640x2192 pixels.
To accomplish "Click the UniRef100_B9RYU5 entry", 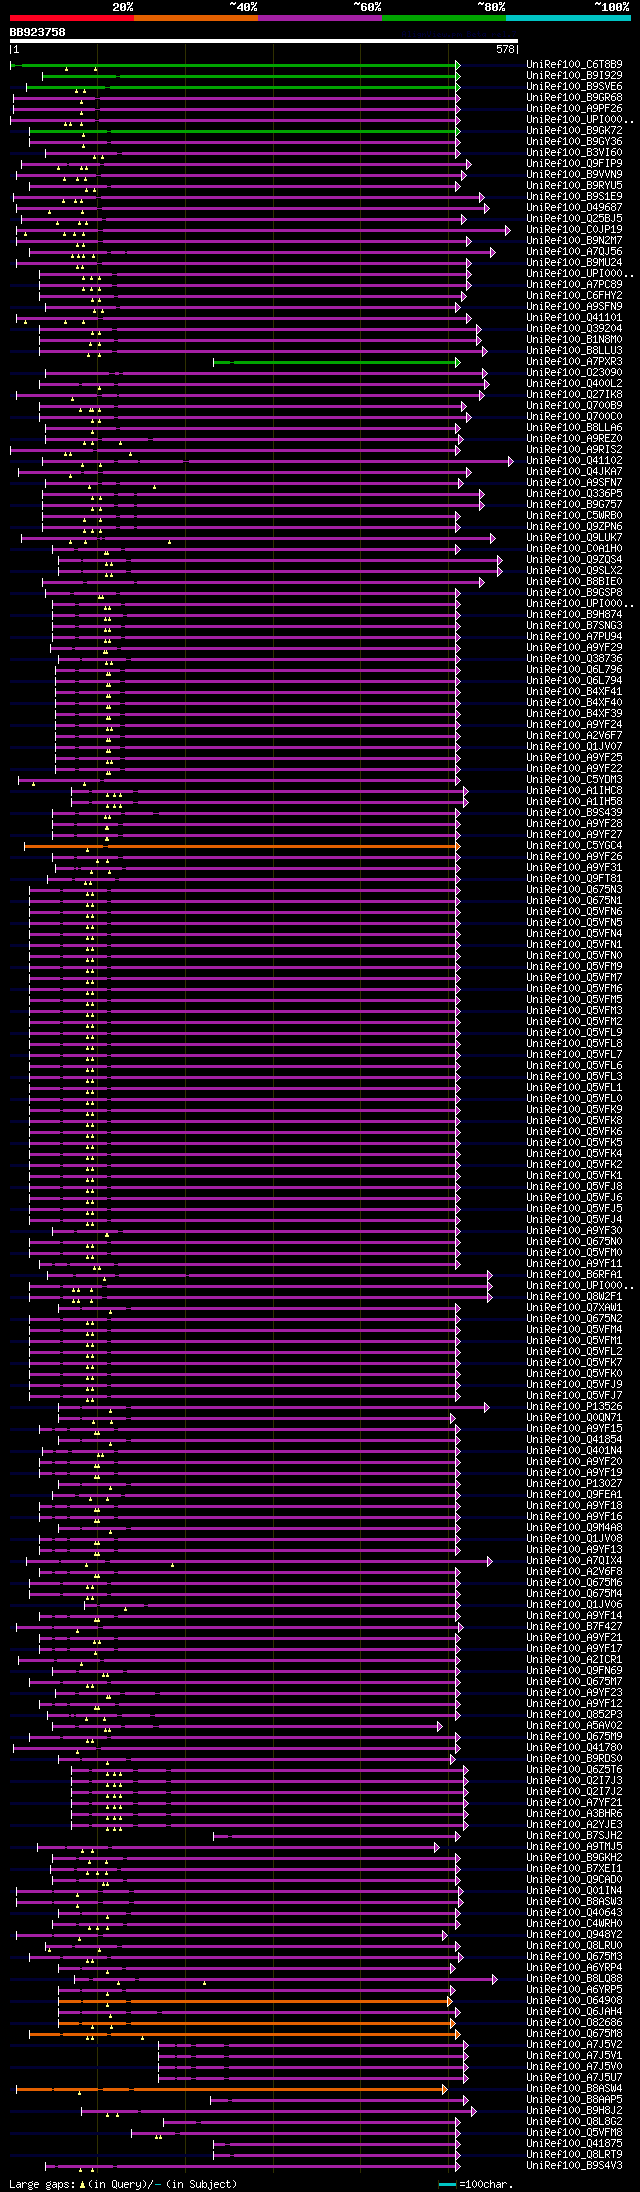I will pyautogui.click(x=574, y=186).
